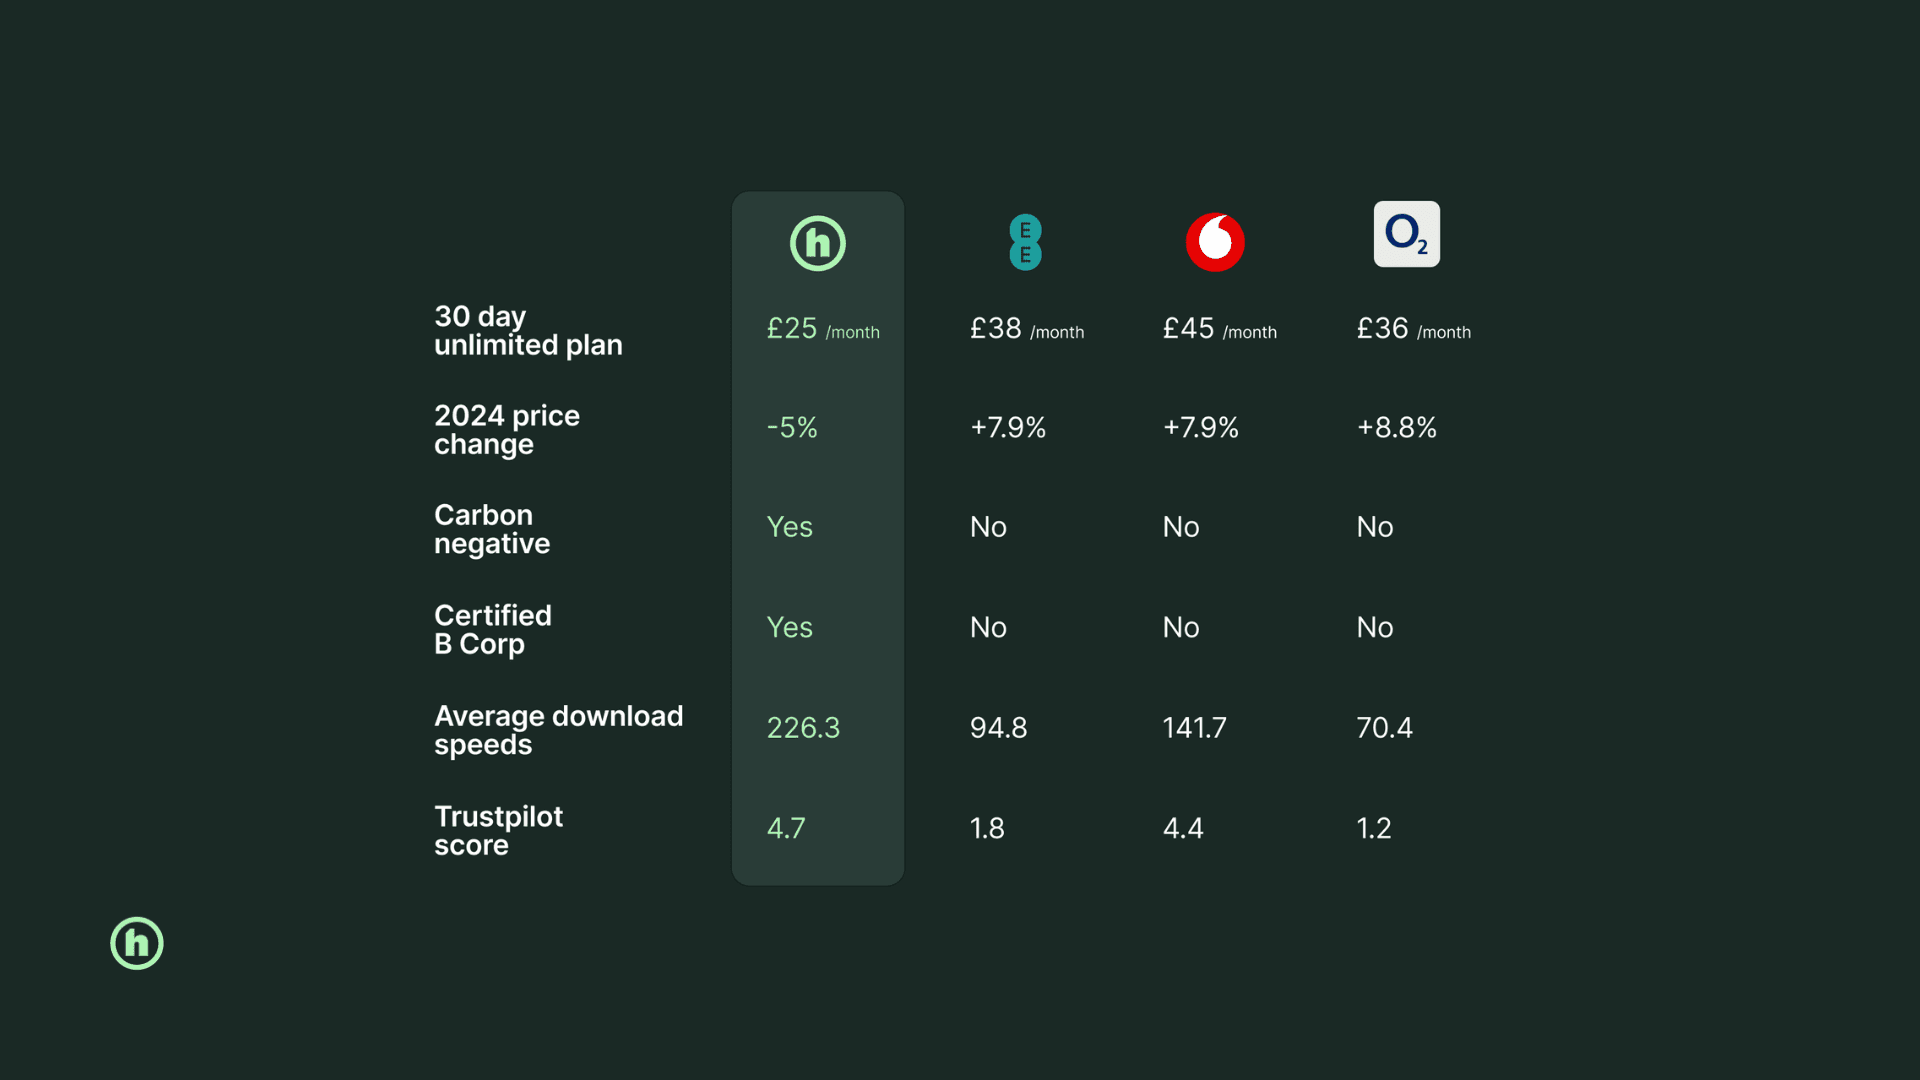Click the "Carbon negative" row label
This screenshot has height=1080, width=1920.
coord(492,529)
